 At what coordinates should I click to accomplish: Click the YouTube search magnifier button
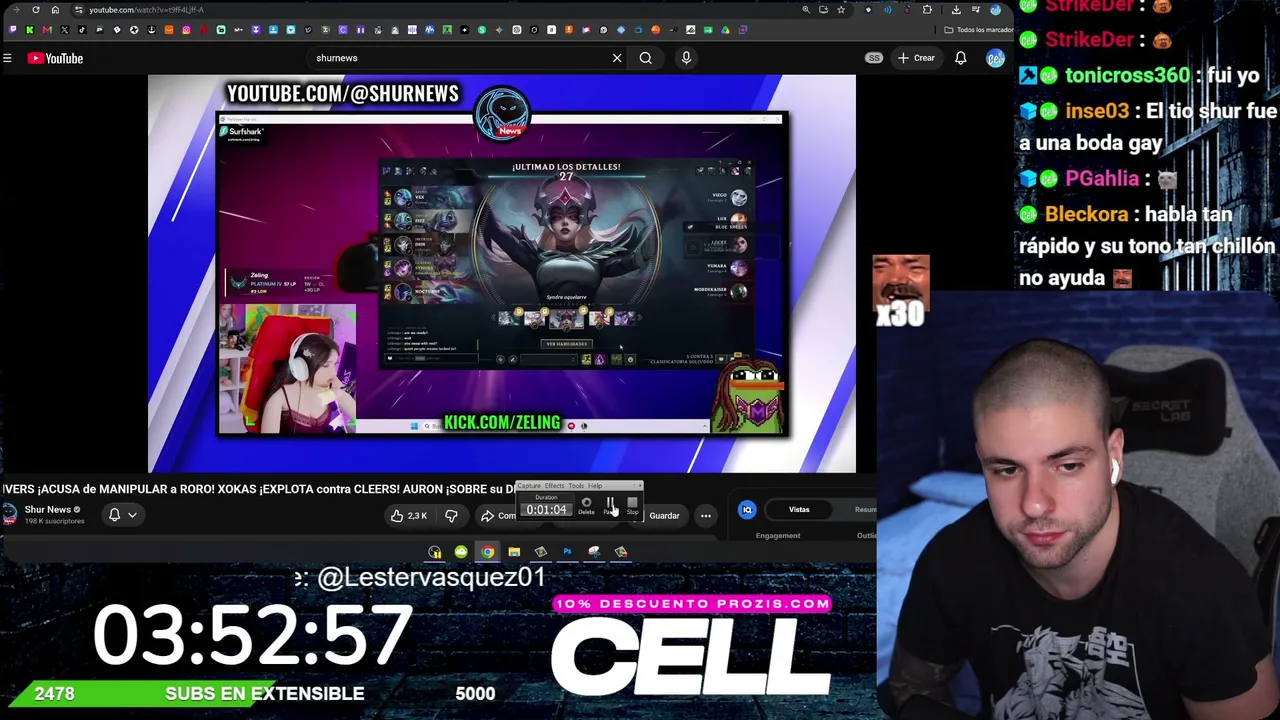click(646, 58)
